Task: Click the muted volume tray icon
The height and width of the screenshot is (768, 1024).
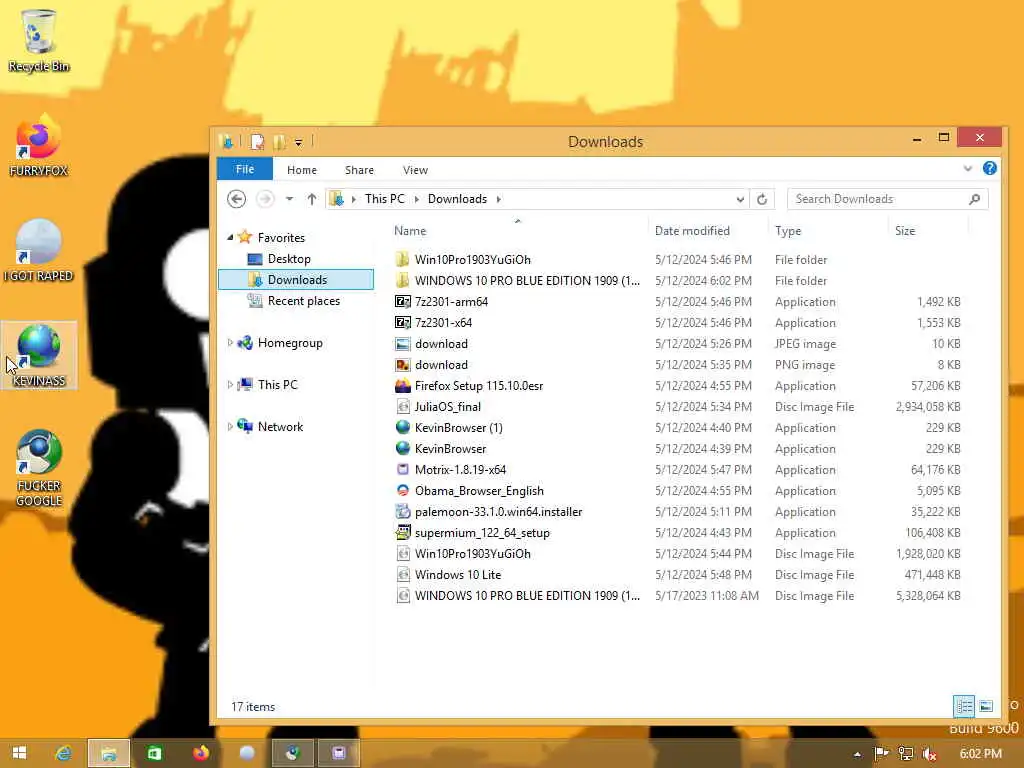Action: [929, 754]
